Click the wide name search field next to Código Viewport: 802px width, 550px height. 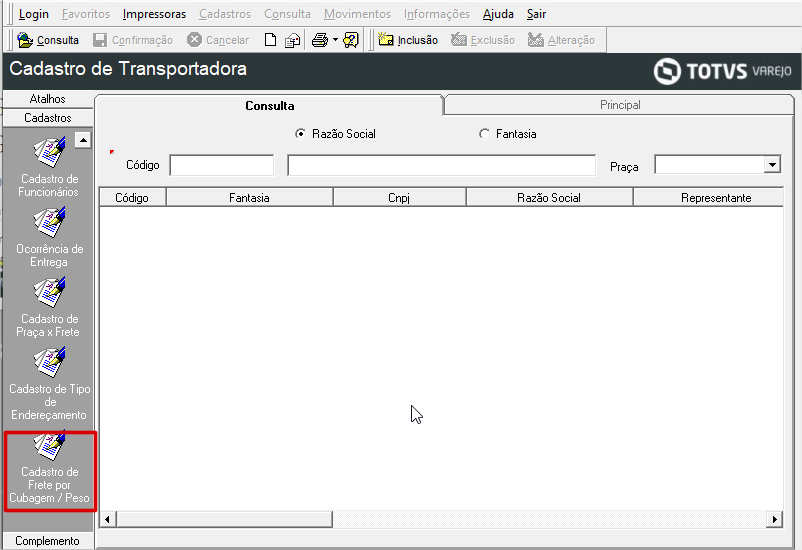tap(441, 165)
